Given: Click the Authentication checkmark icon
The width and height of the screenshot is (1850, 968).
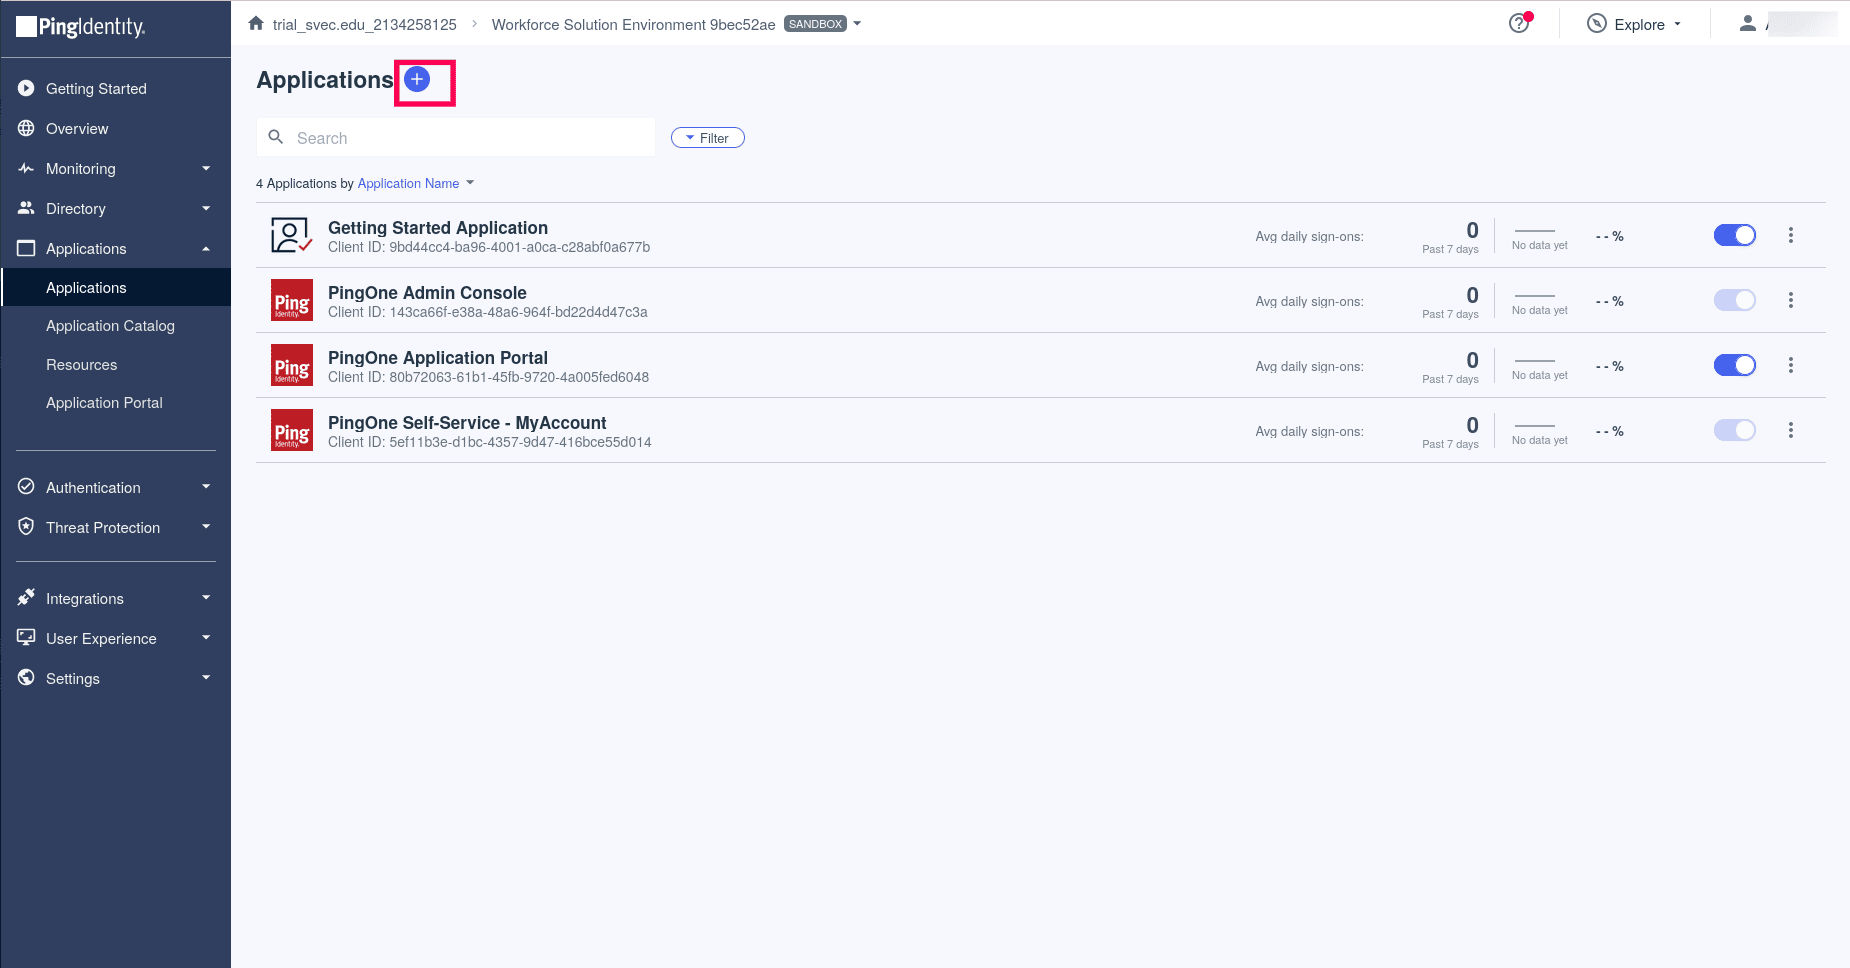Looking at the screenshot, I should (x=26, y=487).
